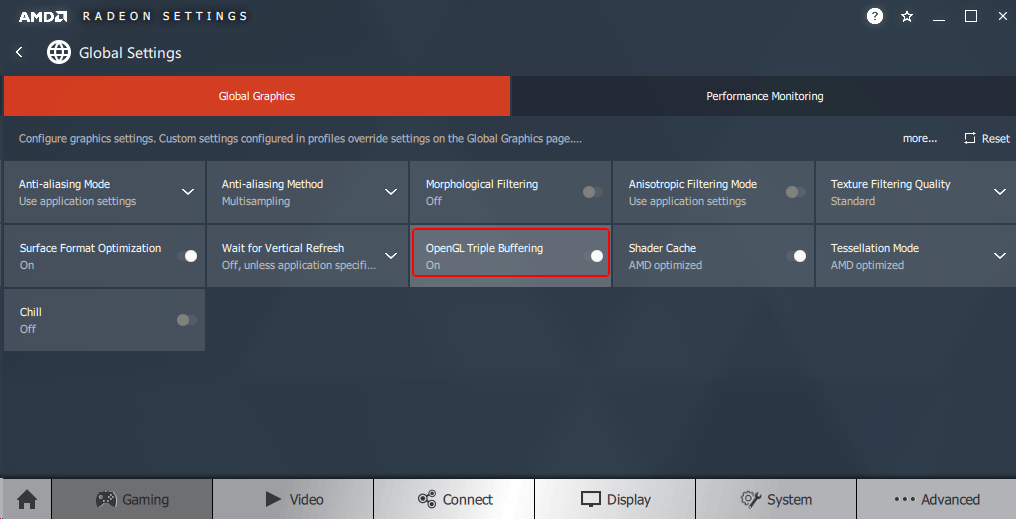Open Tessellation Mode dropdown
The width and height of the screenshot is (1016, 519).
[999, 256]
